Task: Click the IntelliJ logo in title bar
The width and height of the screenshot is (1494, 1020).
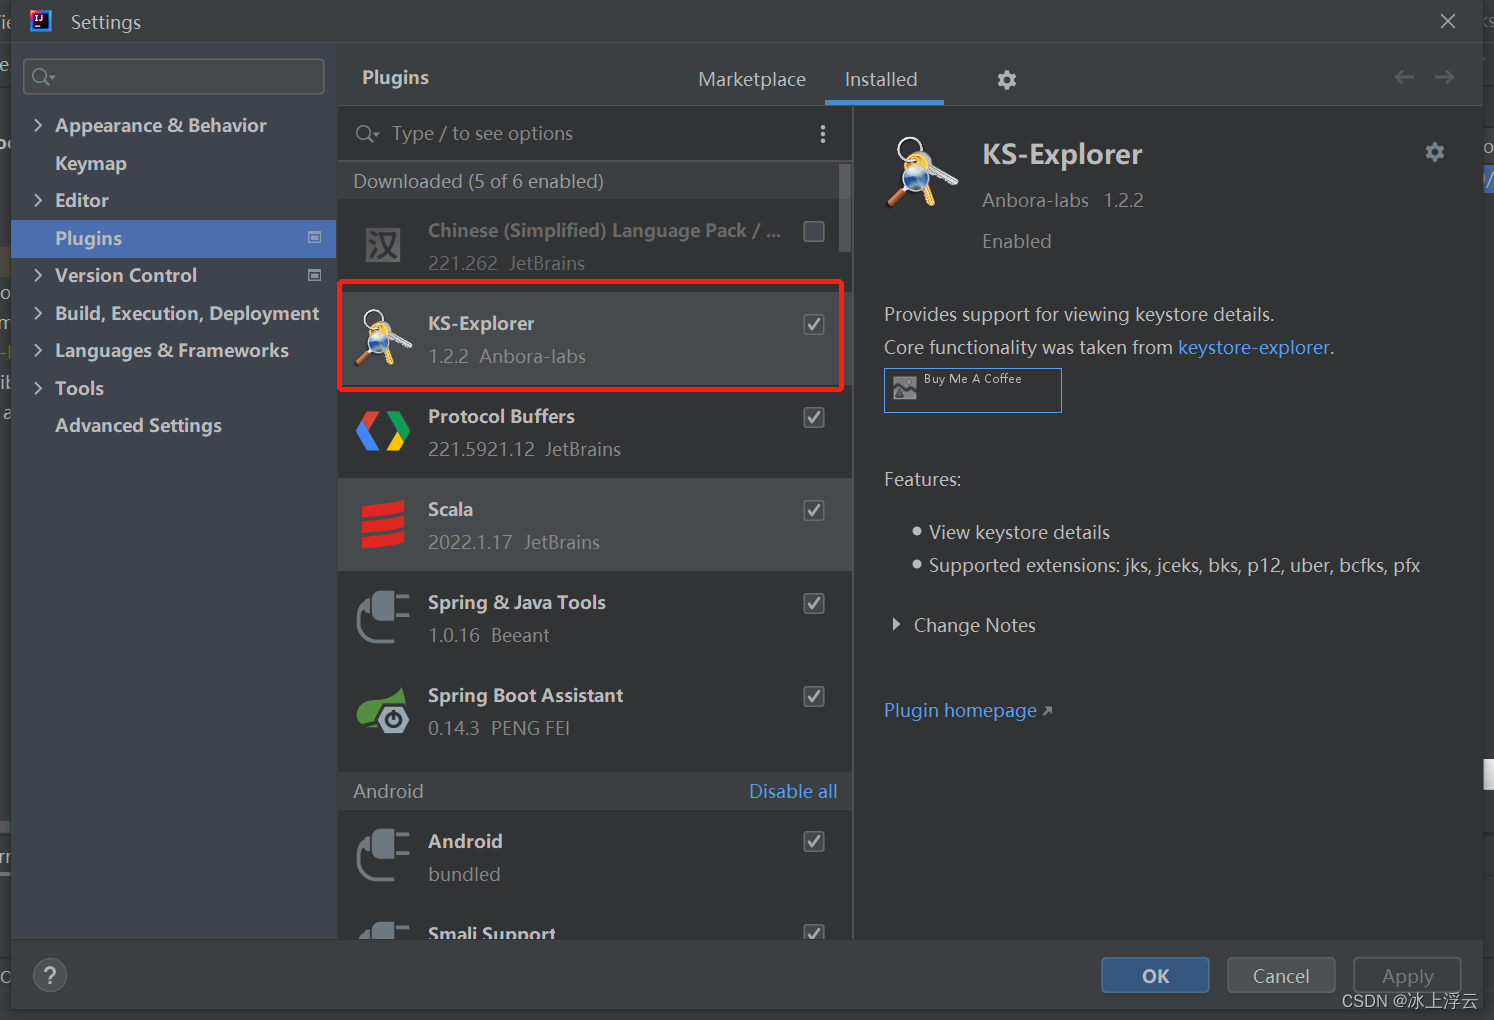Action: (40, 21)
